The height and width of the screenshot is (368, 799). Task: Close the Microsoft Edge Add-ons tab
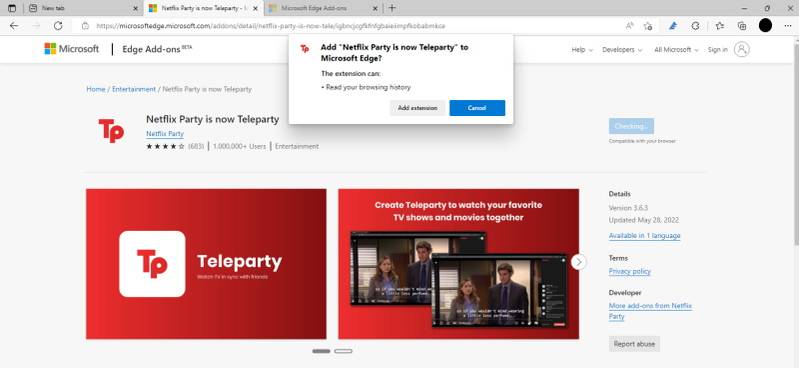[x=375, y=8]
